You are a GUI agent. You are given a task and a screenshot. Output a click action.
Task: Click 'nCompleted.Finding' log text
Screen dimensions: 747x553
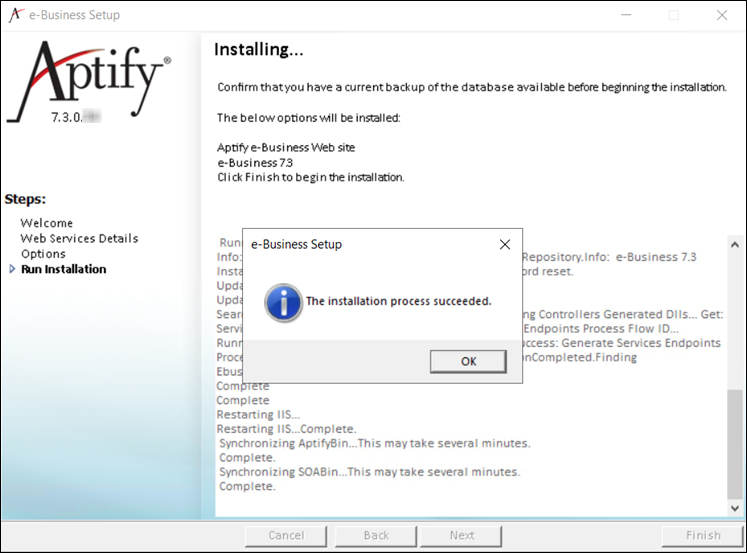(580, 357)
